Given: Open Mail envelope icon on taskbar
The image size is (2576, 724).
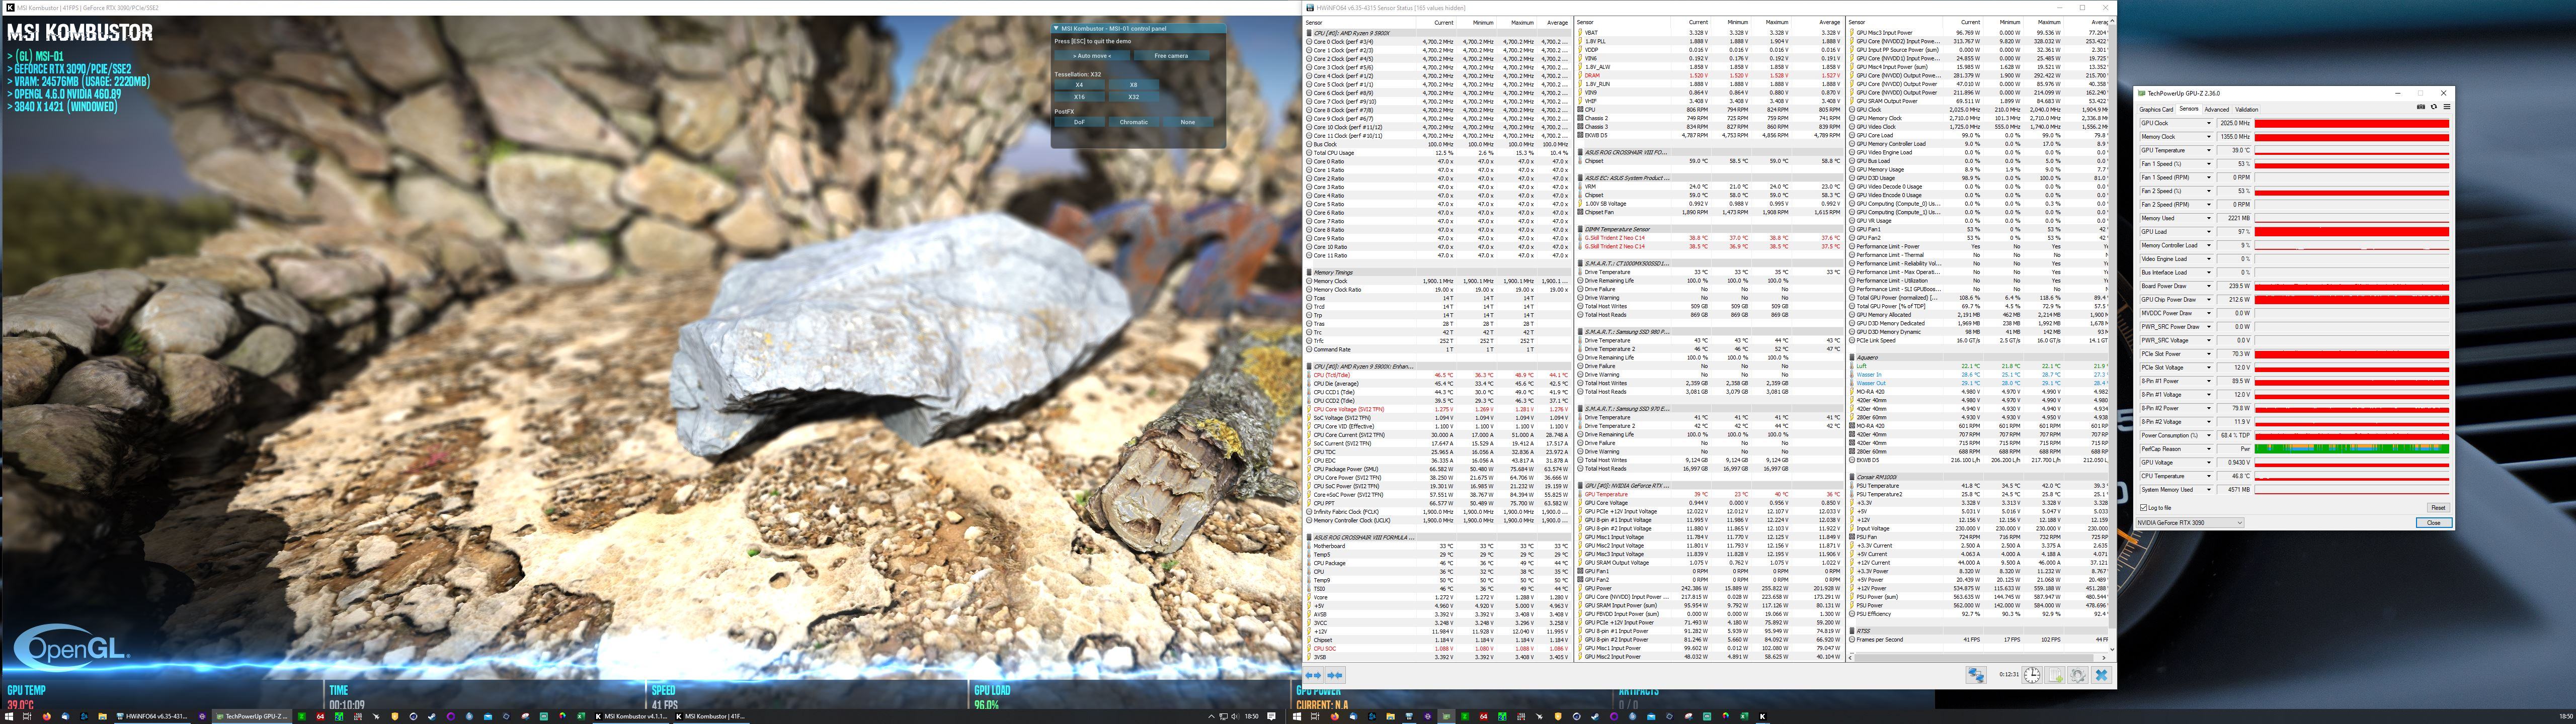Looking at the screenshot, I should (x=488, y=716).
